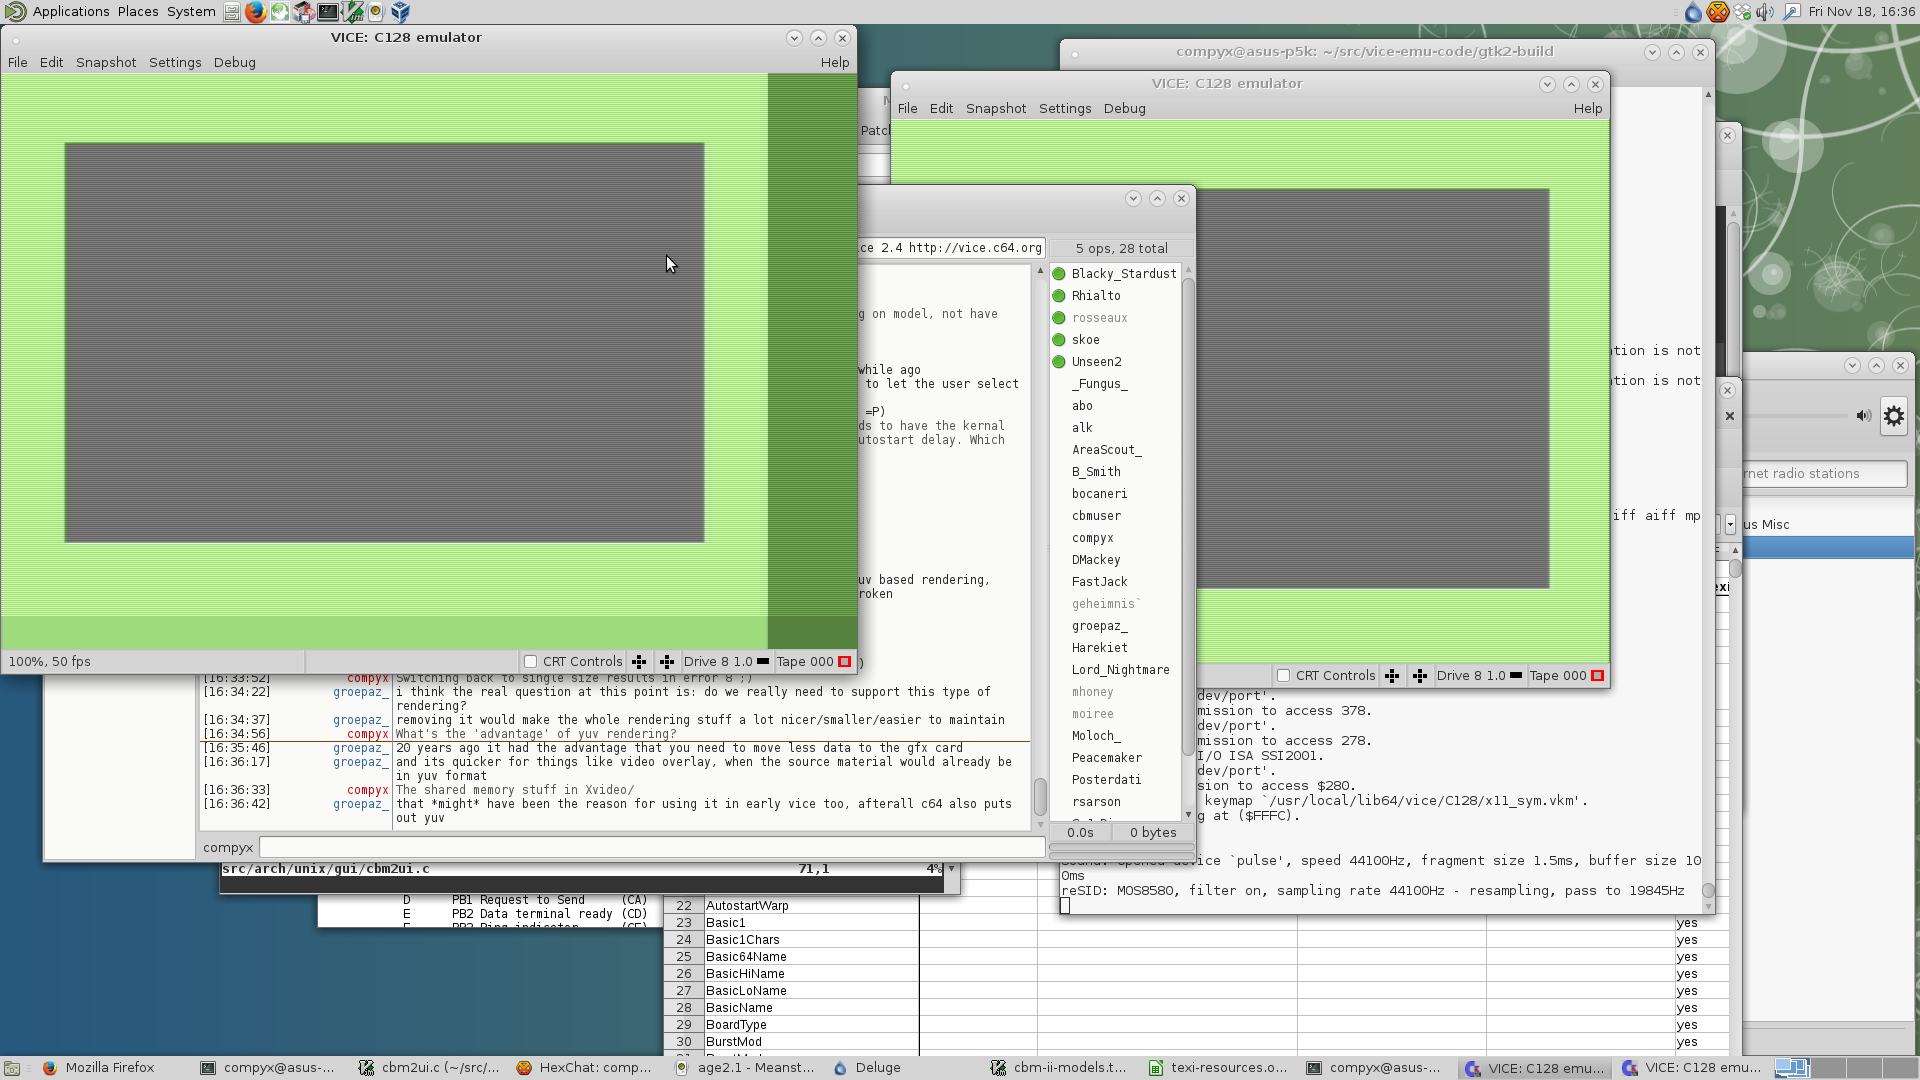This screenshot has height=1080, width=1920.
Task: Open the terminal launcher in top panel
Action: [328, 12]
